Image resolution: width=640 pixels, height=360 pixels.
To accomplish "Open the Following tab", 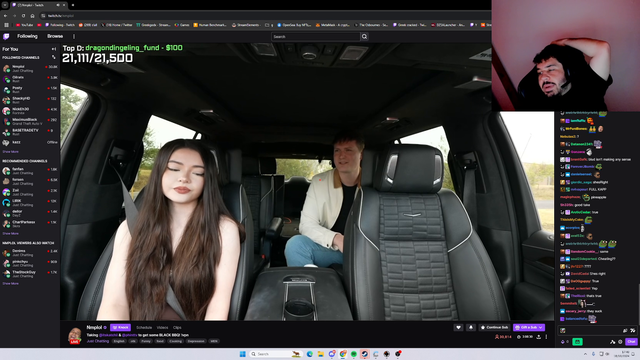I will (27, 36).
